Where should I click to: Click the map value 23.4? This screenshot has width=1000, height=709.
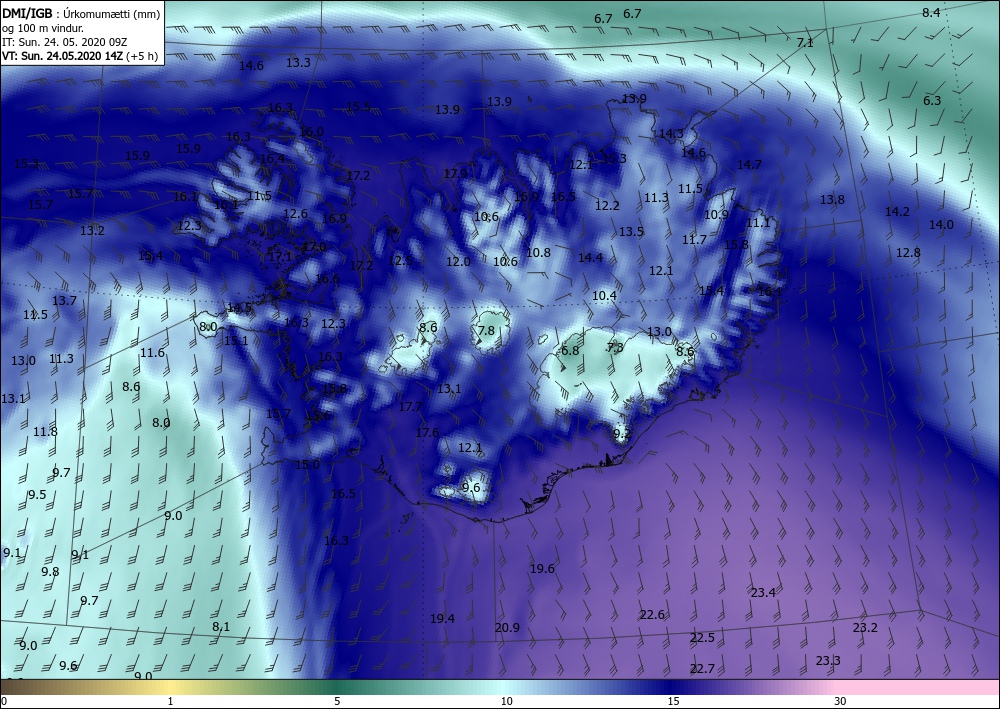tap(763, 592)
